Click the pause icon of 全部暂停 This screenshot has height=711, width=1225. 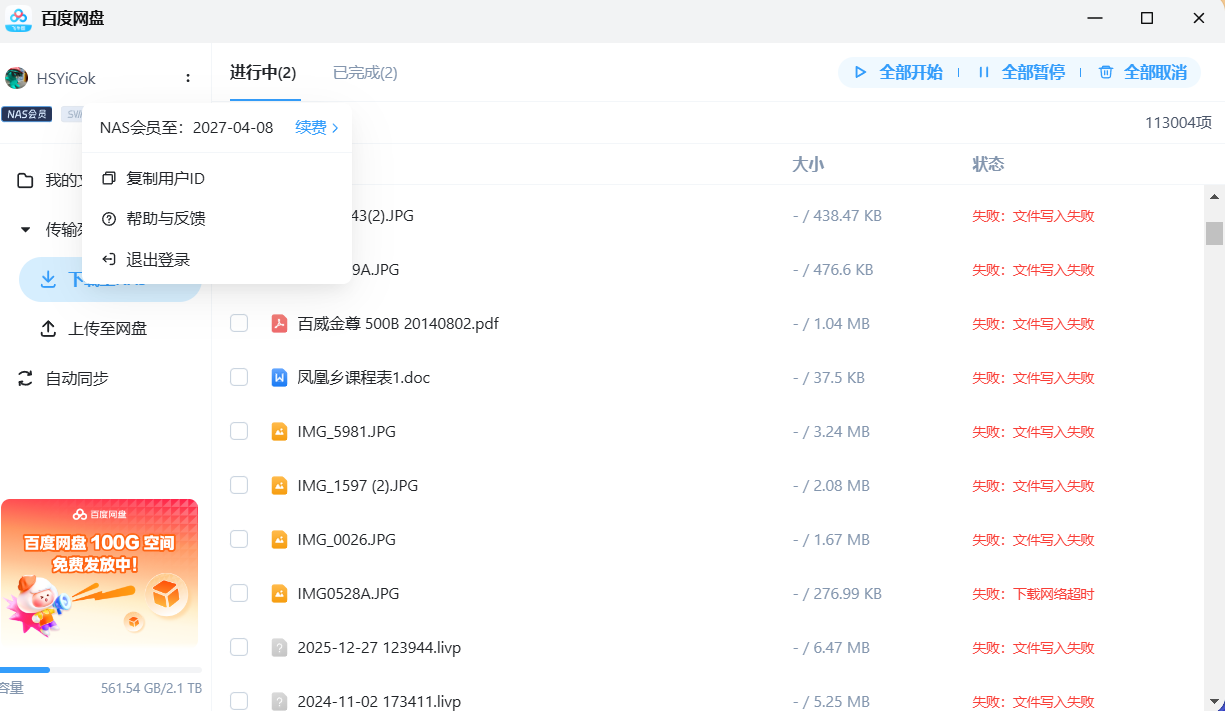984,72
